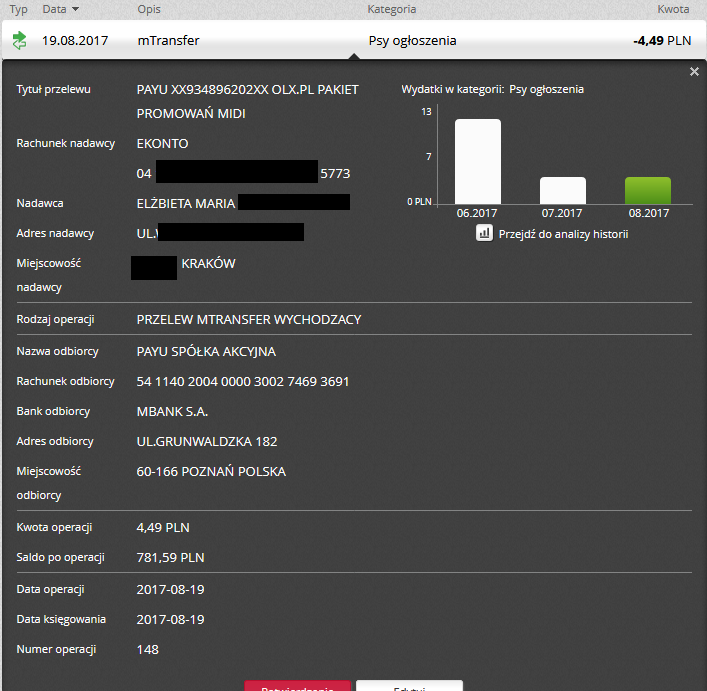This screenshot has width=707, height=691.
Task: Close the transaction details panel
Action: [x=695, y=72]
